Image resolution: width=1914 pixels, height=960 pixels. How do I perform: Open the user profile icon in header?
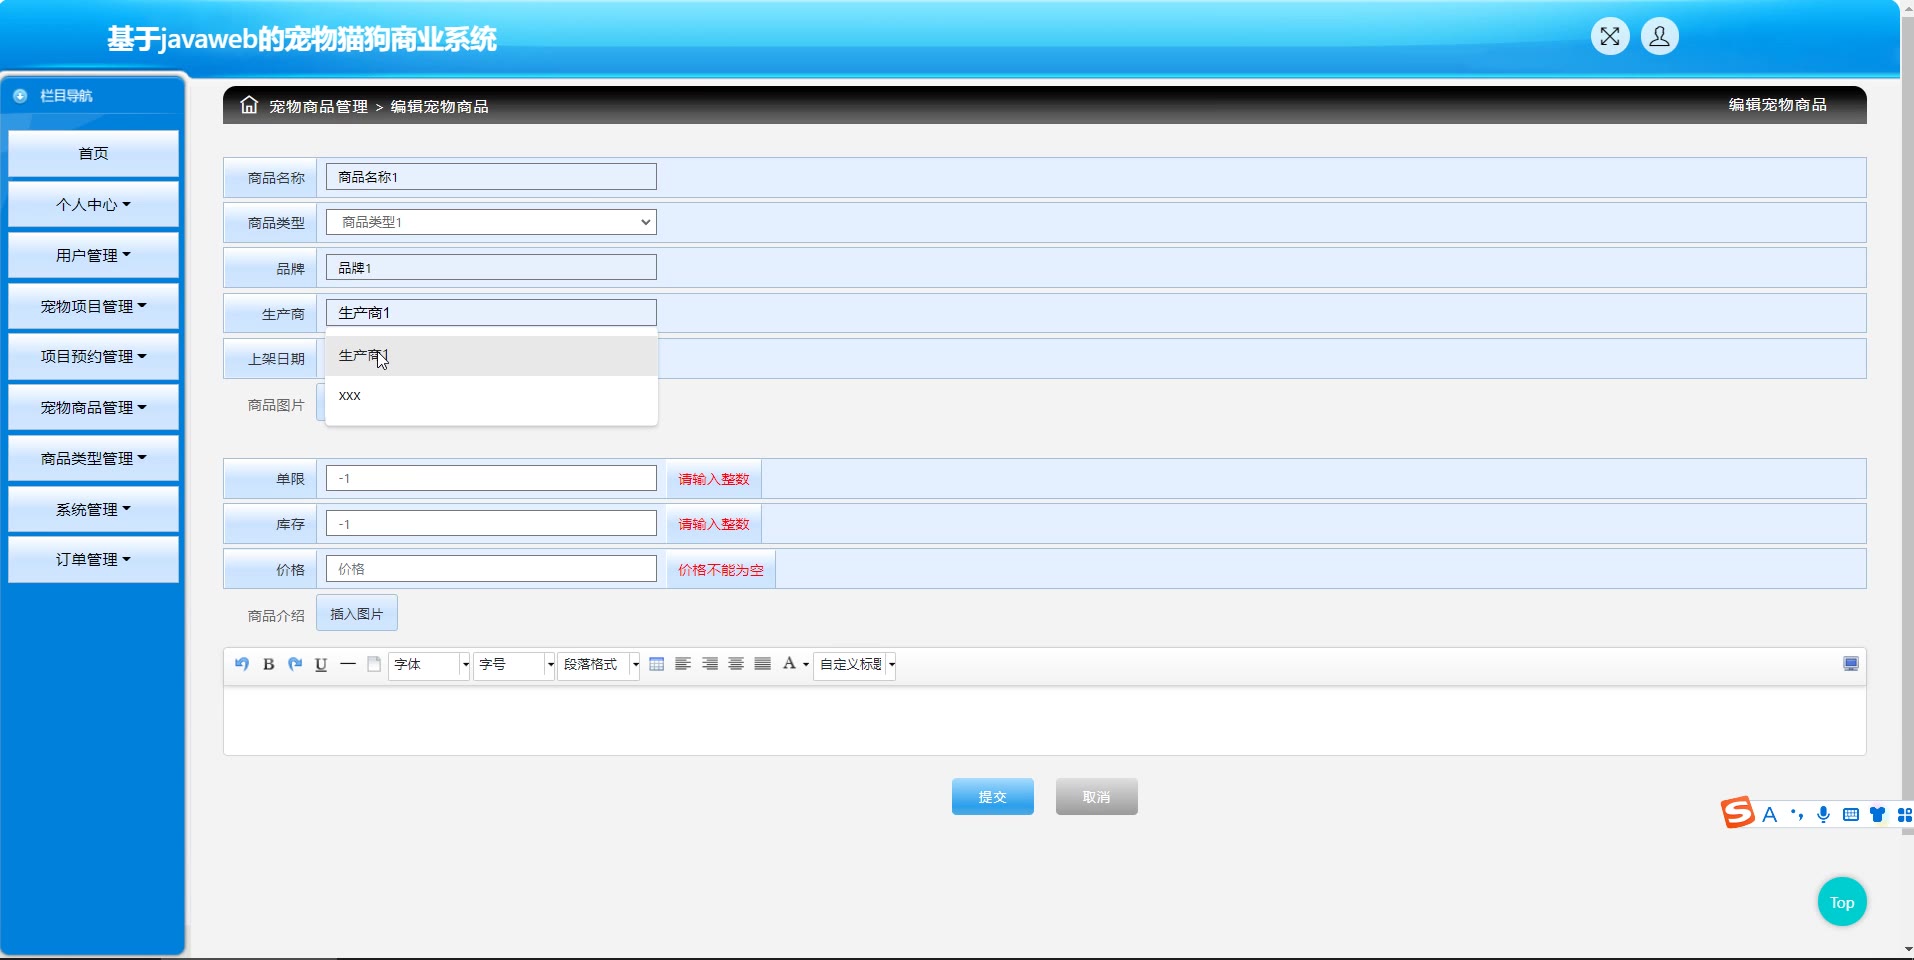tap(1660, 37)
